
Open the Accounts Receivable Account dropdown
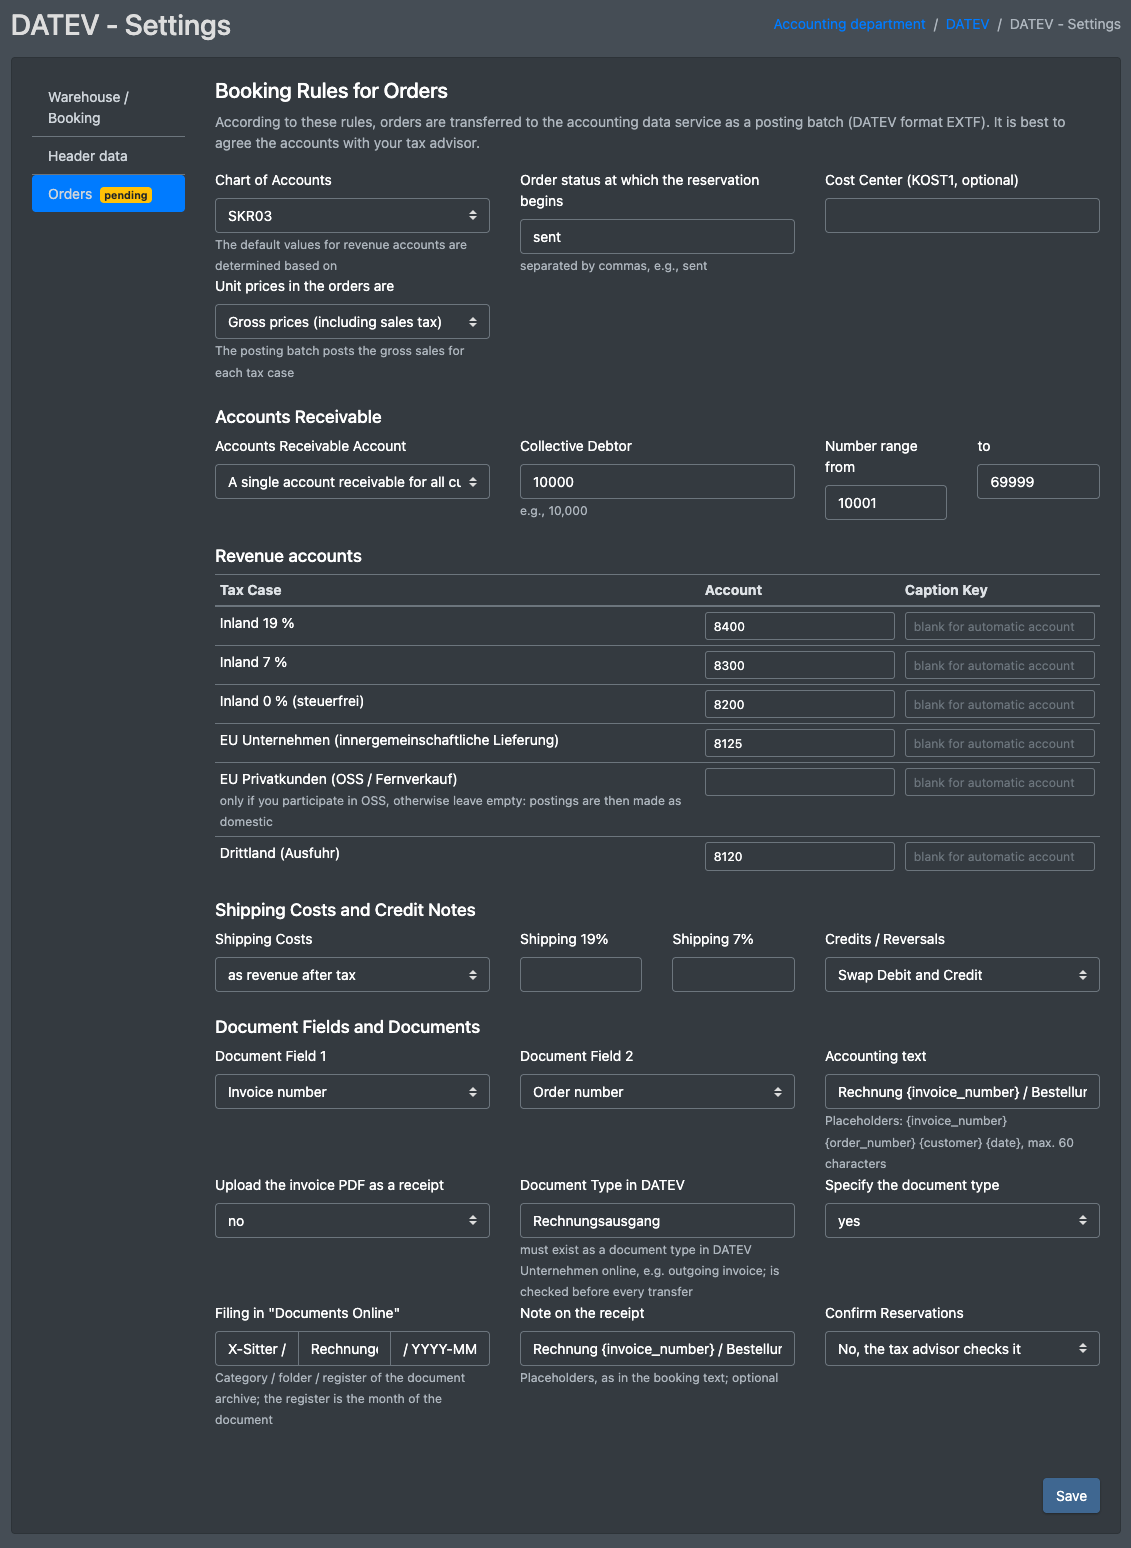(x=352, y=482)
